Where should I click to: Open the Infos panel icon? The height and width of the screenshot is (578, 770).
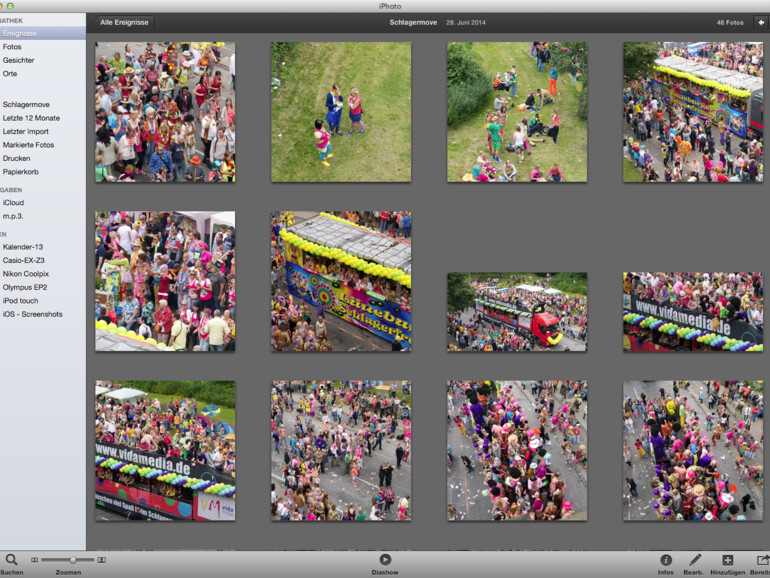666,560
